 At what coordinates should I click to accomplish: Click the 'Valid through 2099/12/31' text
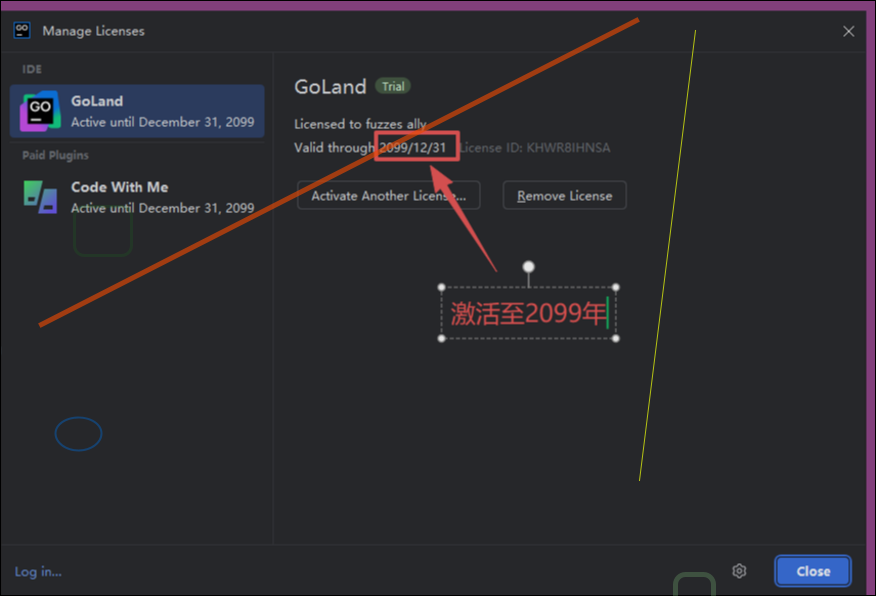[370, 148]
